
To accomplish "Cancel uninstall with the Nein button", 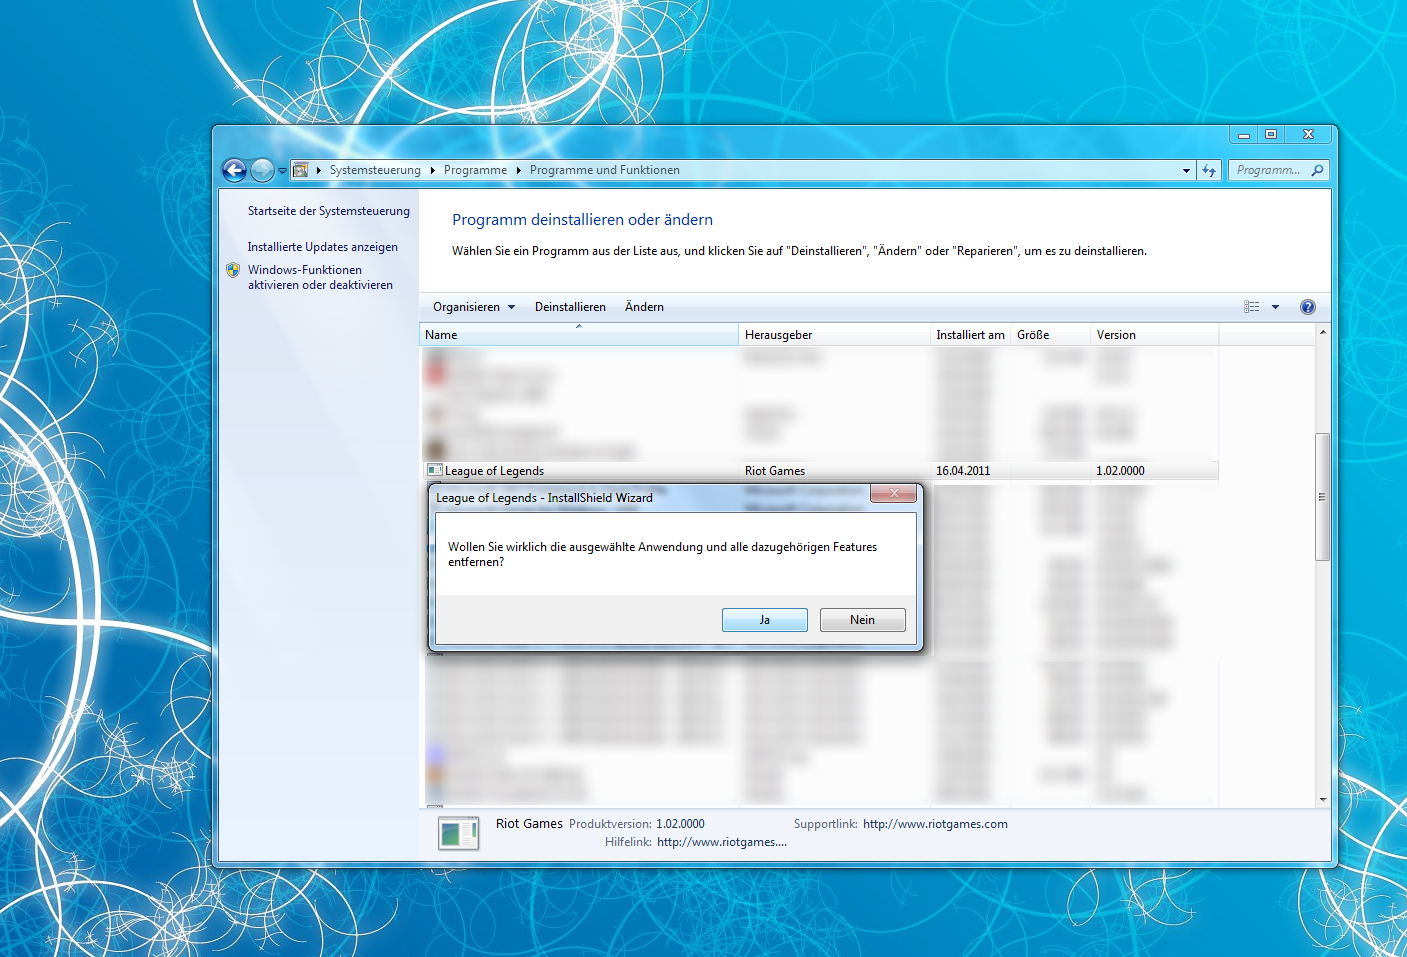I will click(862, 620).
